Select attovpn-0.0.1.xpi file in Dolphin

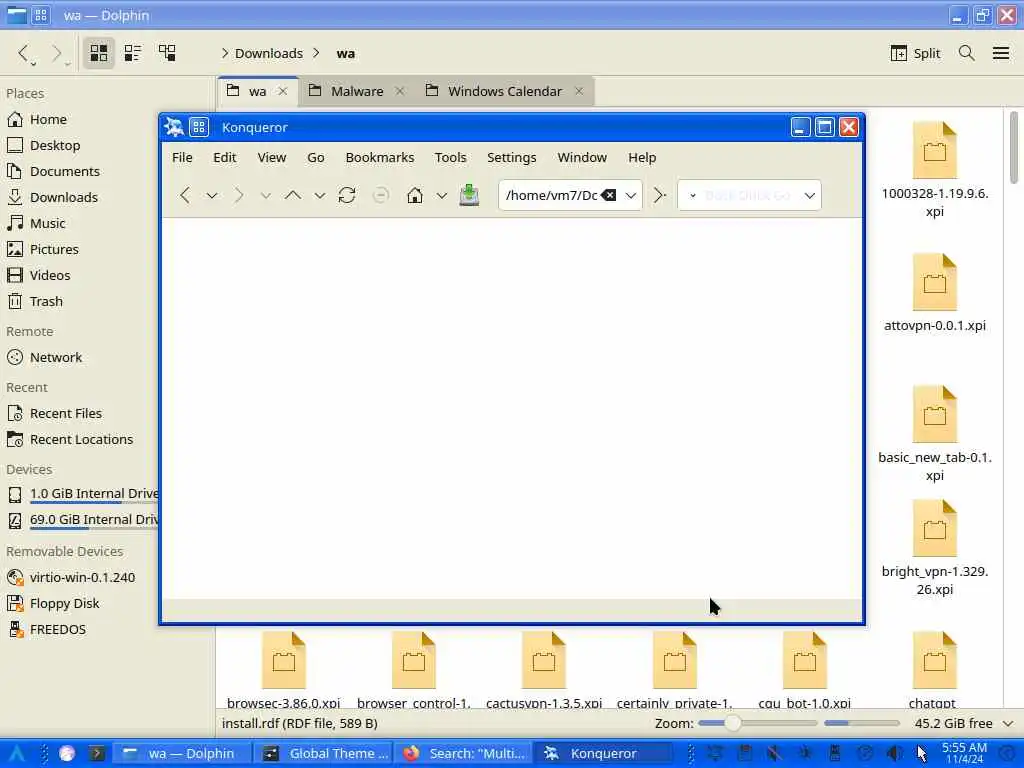pyautogui.click(x=935, y=293)
